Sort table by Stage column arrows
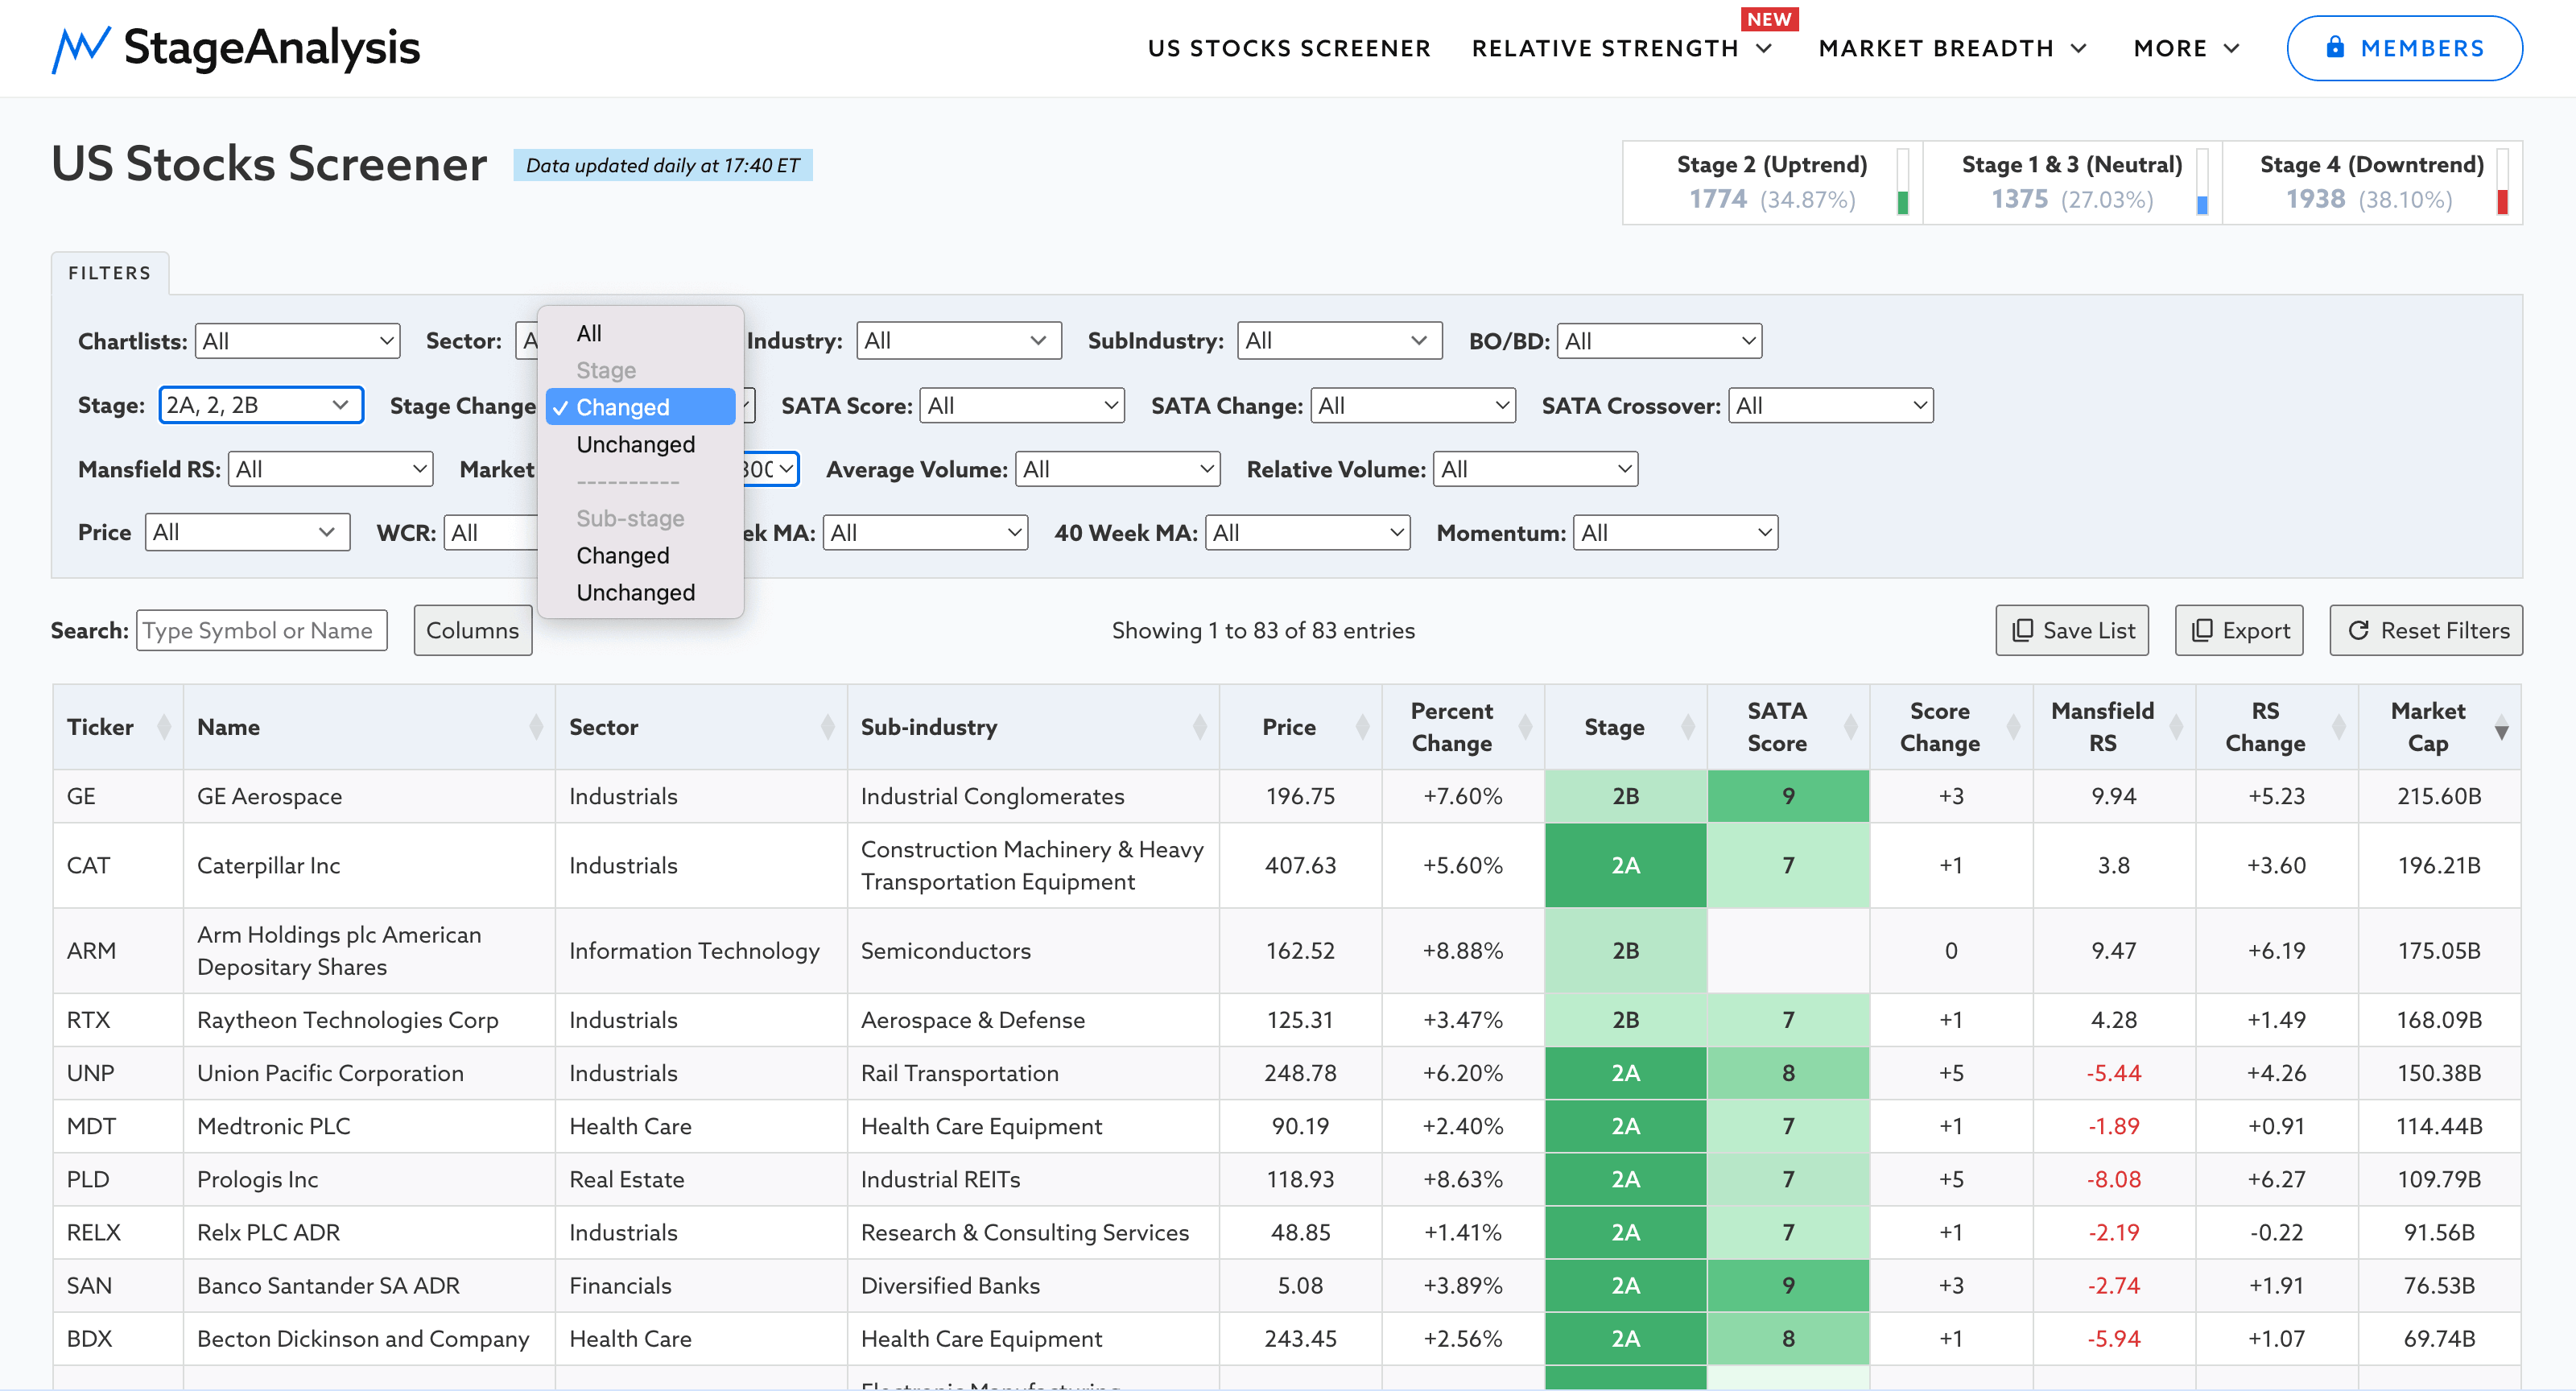2576x1391 pixels. click(1688, 727)
